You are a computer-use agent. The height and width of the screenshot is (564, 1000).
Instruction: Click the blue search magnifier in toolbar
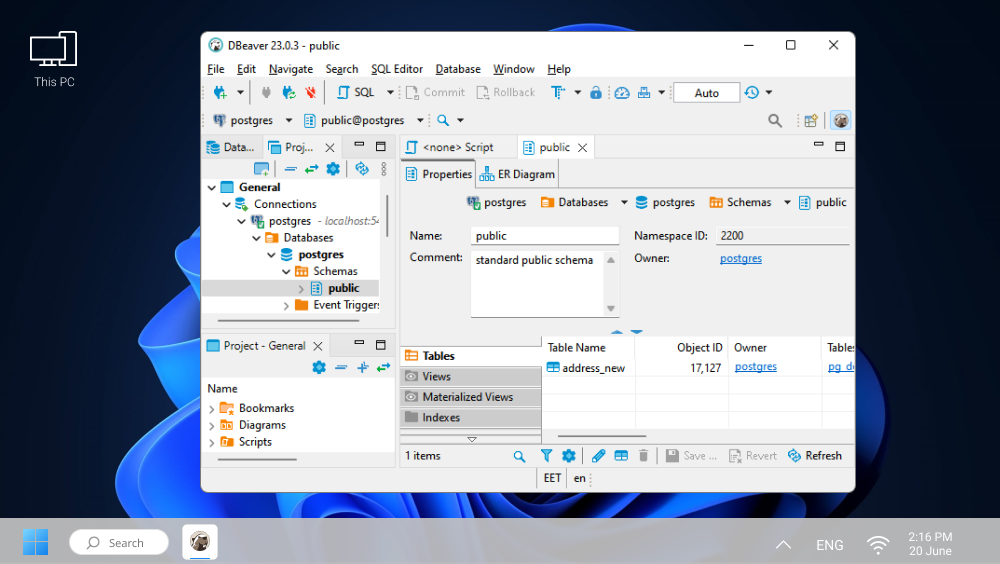tap(443, 120)
